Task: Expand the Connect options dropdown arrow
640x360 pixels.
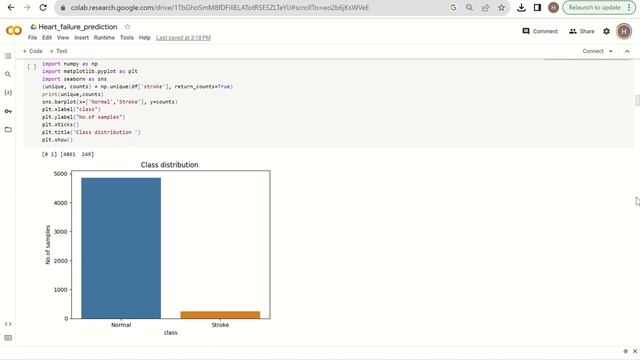Action: [x=611, y=51]
